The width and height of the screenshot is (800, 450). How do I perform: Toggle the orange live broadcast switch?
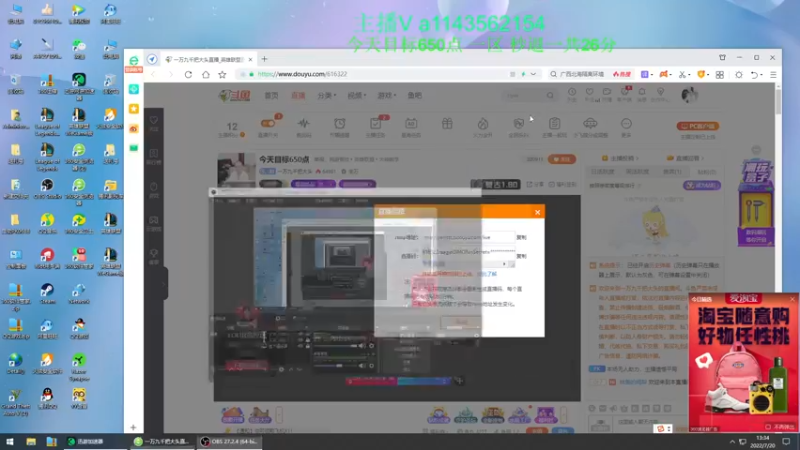(x=268, y=123)
